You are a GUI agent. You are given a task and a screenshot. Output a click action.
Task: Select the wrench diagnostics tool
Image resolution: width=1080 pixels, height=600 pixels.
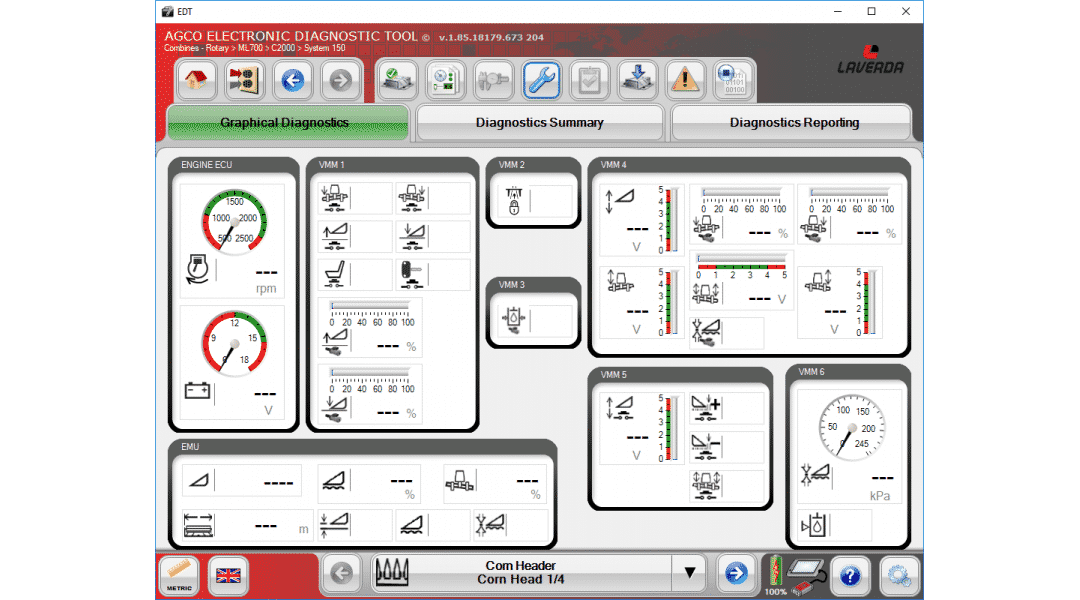click(541, 81)
